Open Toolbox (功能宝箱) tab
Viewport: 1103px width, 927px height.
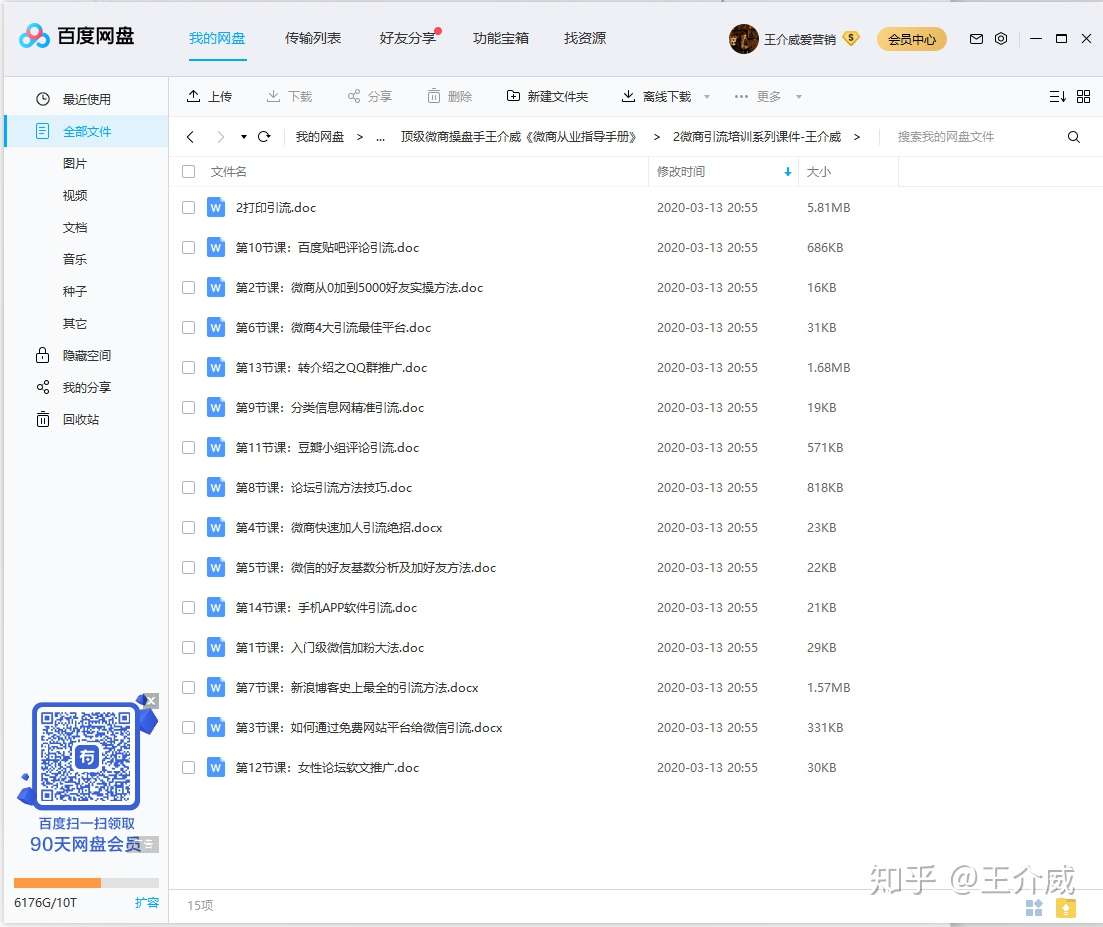coord(501,38)
